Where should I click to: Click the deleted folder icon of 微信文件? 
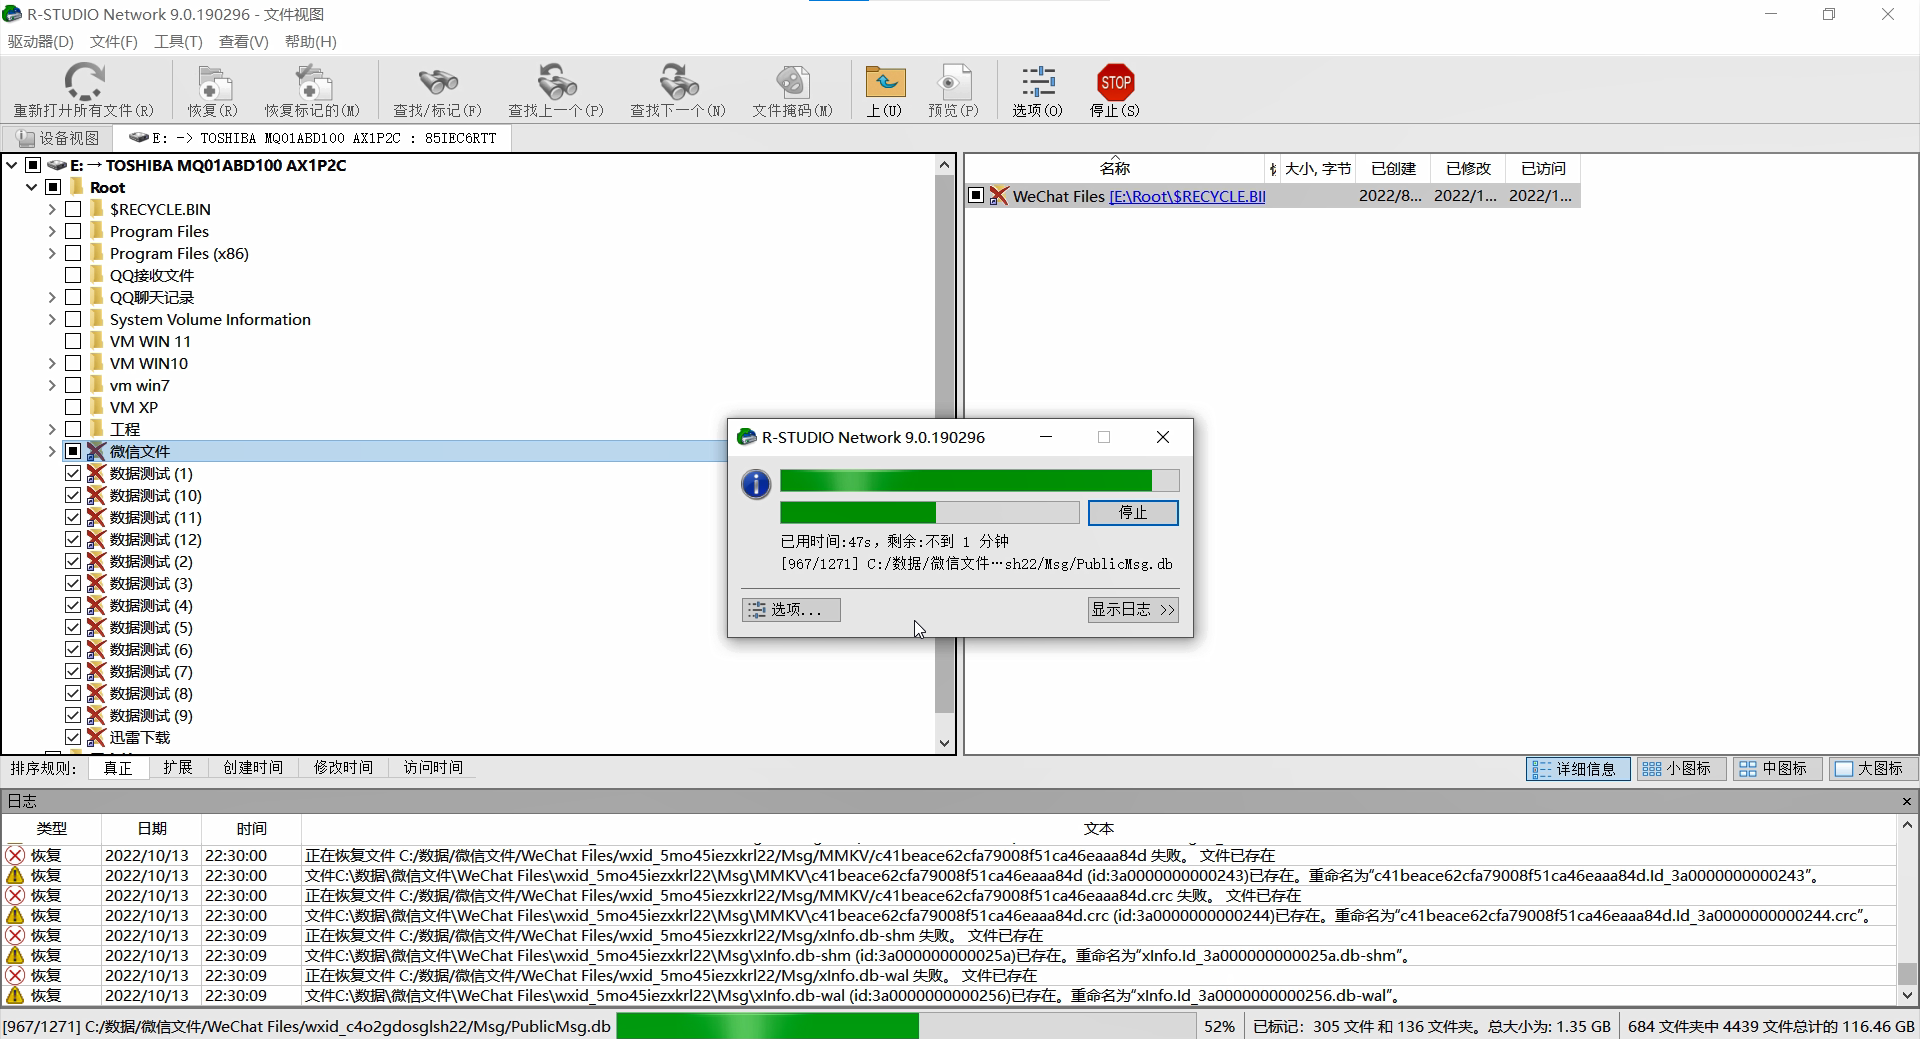click(x=96, y=451)
